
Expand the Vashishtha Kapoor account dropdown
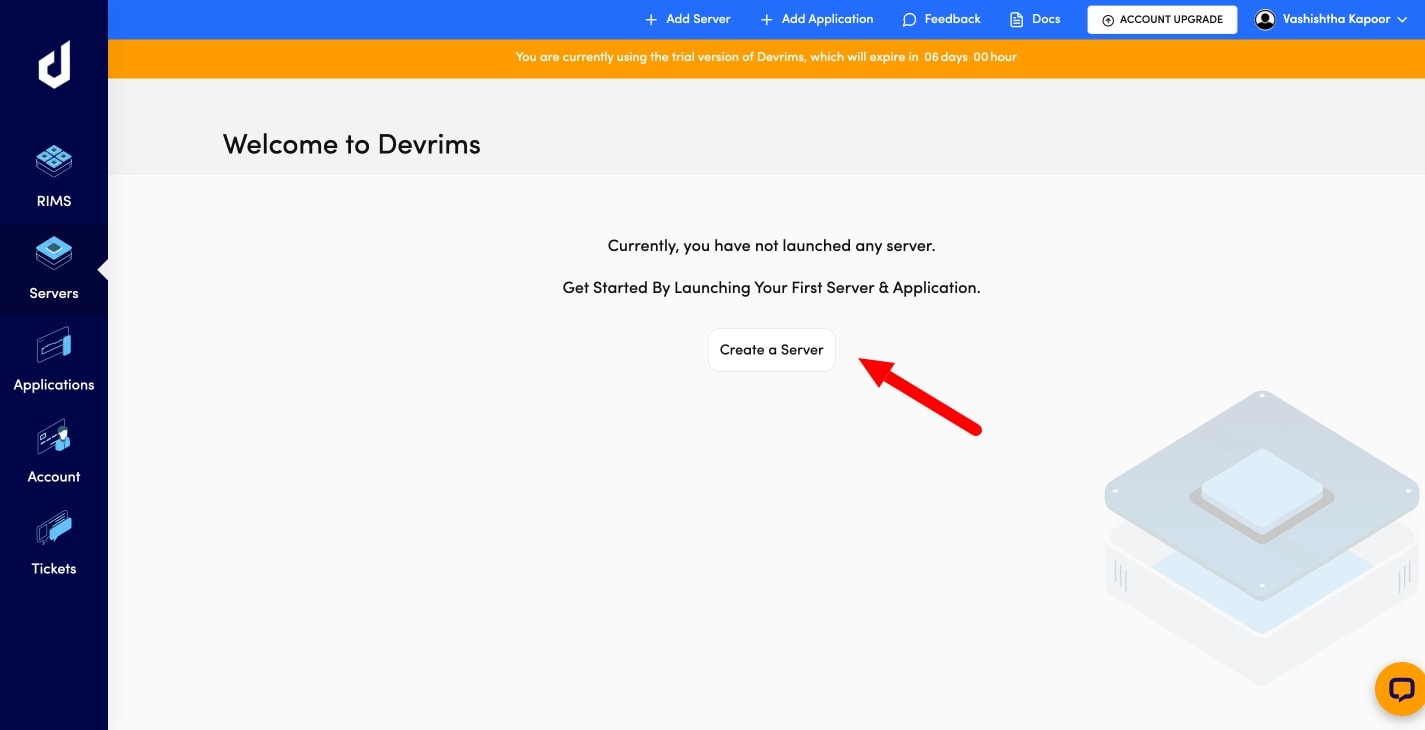(x=1331, y=19)
